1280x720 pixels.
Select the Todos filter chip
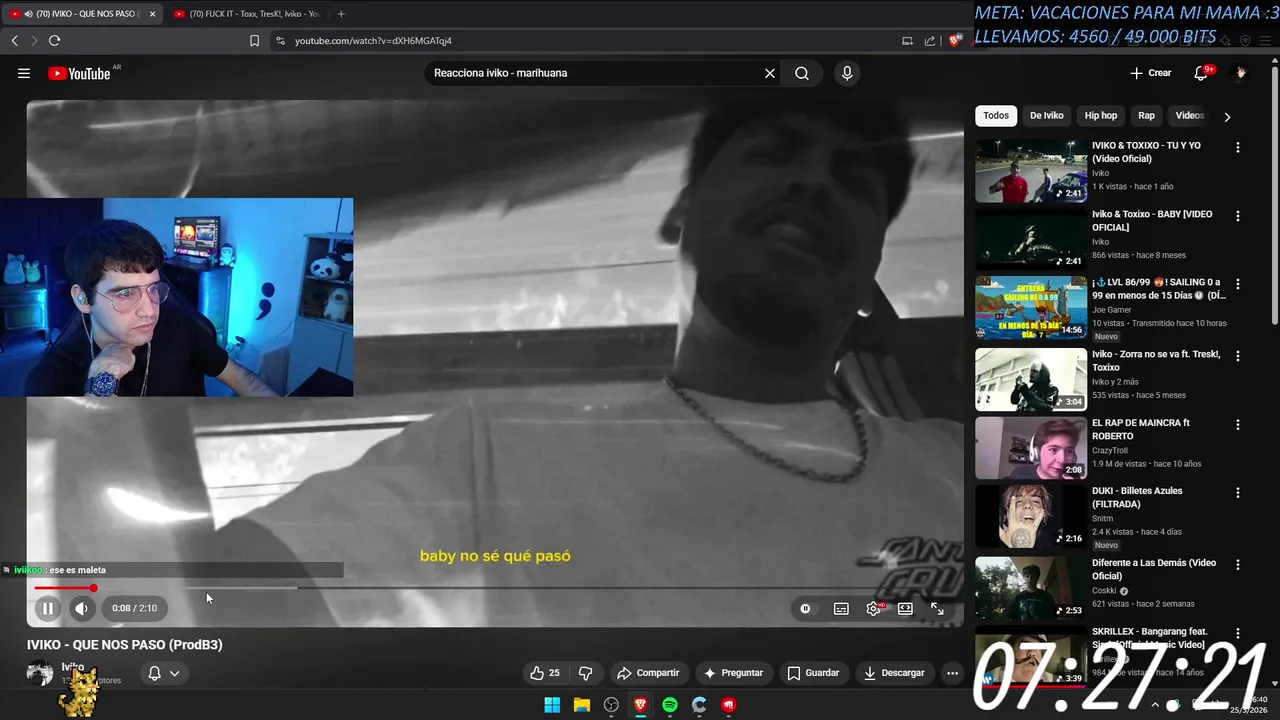(996, 115)
